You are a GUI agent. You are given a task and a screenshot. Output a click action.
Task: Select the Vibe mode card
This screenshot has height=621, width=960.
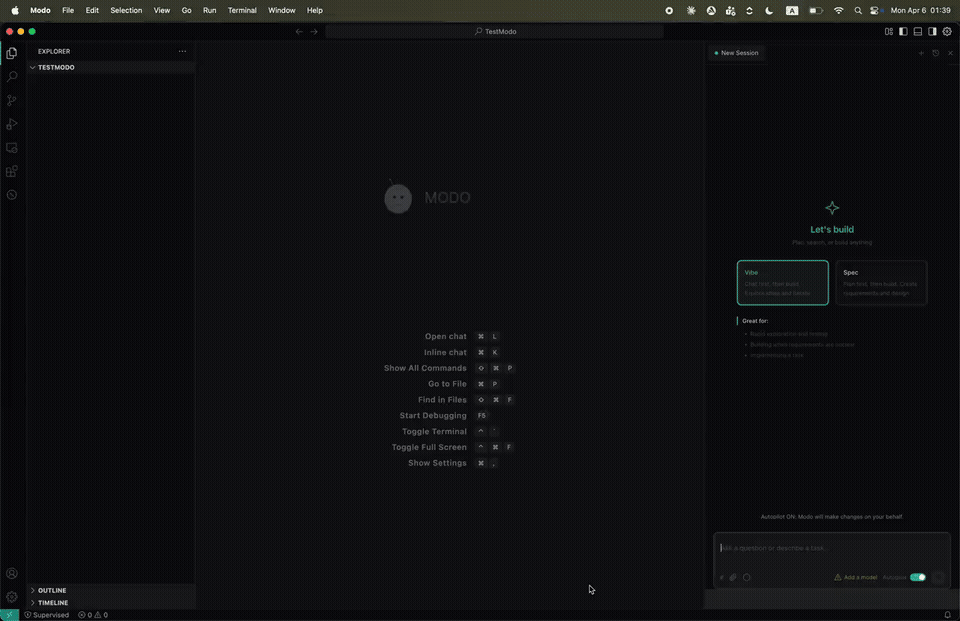coord(782,283)
